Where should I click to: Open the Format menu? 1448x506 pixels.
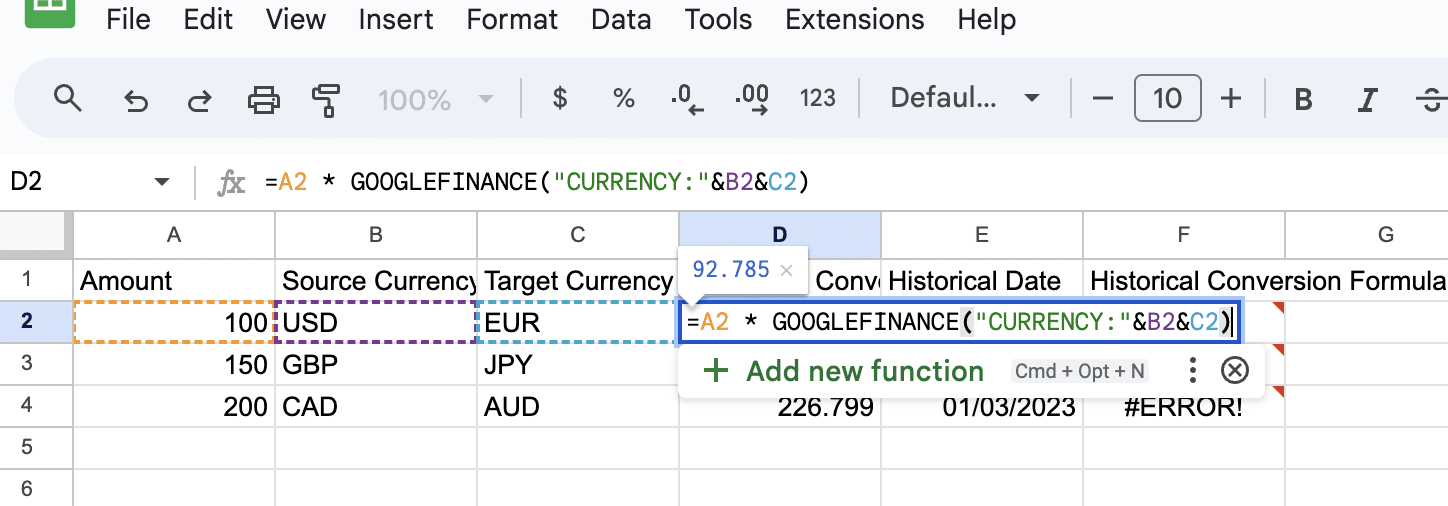[513, 19]
